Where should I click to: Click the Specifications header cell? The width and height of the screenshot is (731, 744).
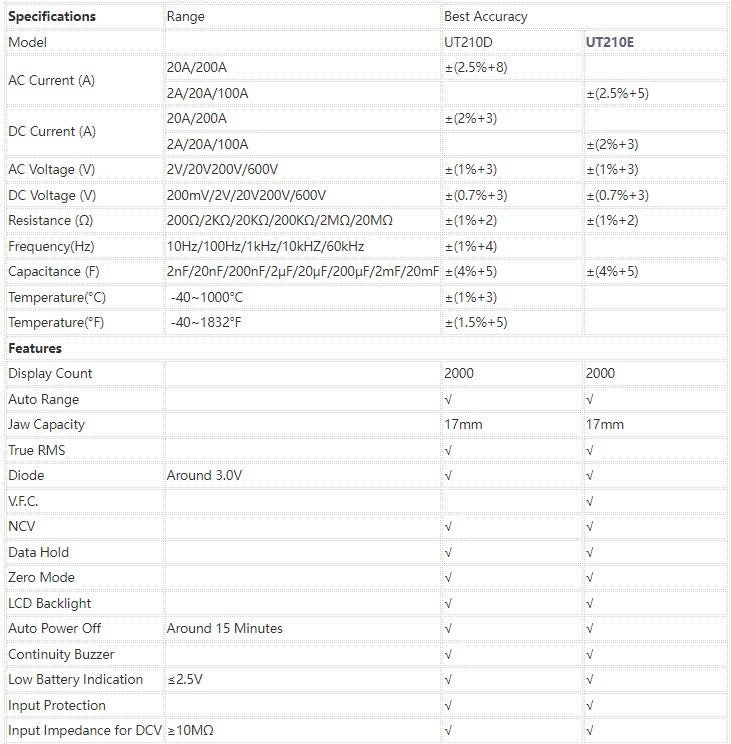(x=84, y=17)
